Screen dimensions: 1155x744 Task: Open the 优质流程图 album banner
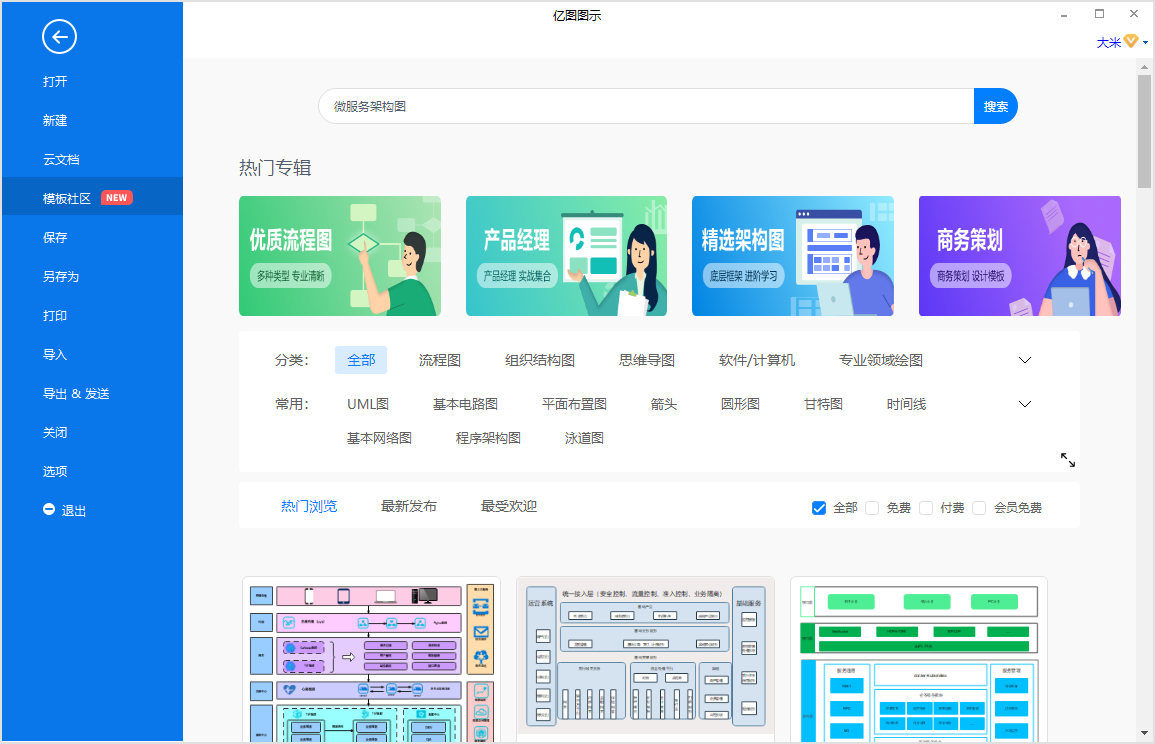click(x=340, y=256)
